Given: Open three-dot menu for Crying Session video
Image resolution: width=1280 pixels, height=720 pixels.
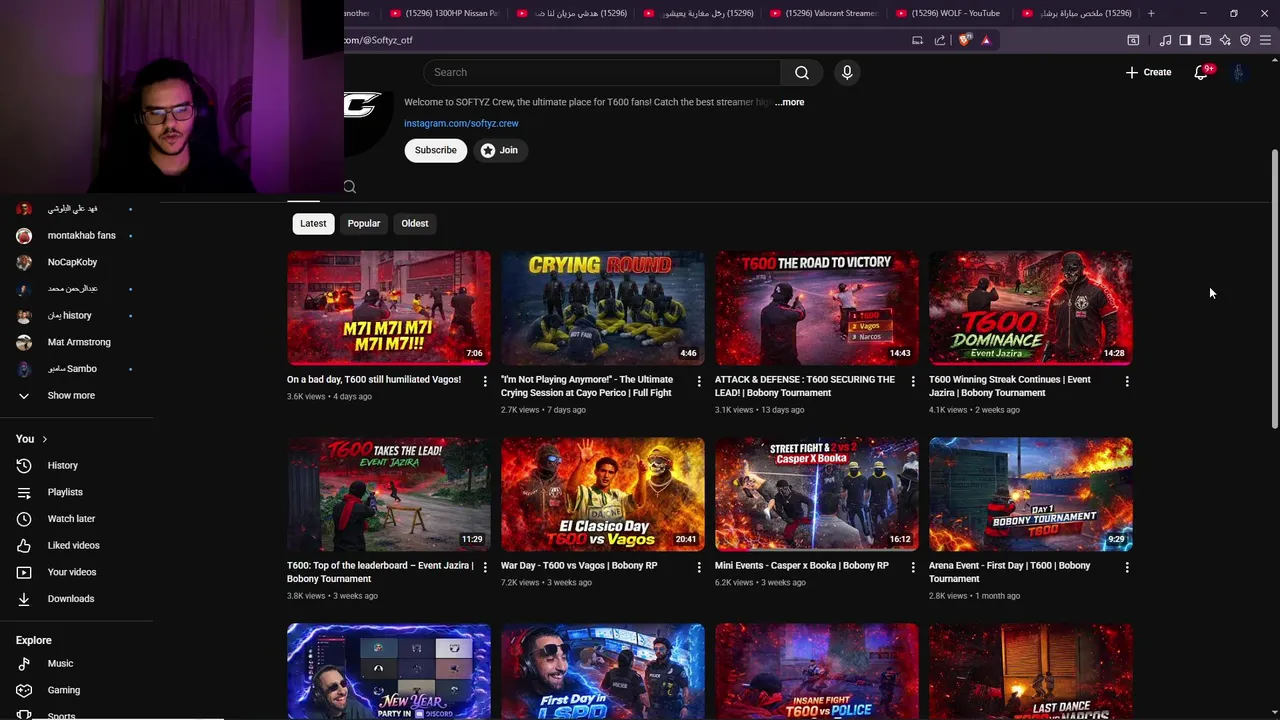Looking at the screenshot, I should [699, 381].
